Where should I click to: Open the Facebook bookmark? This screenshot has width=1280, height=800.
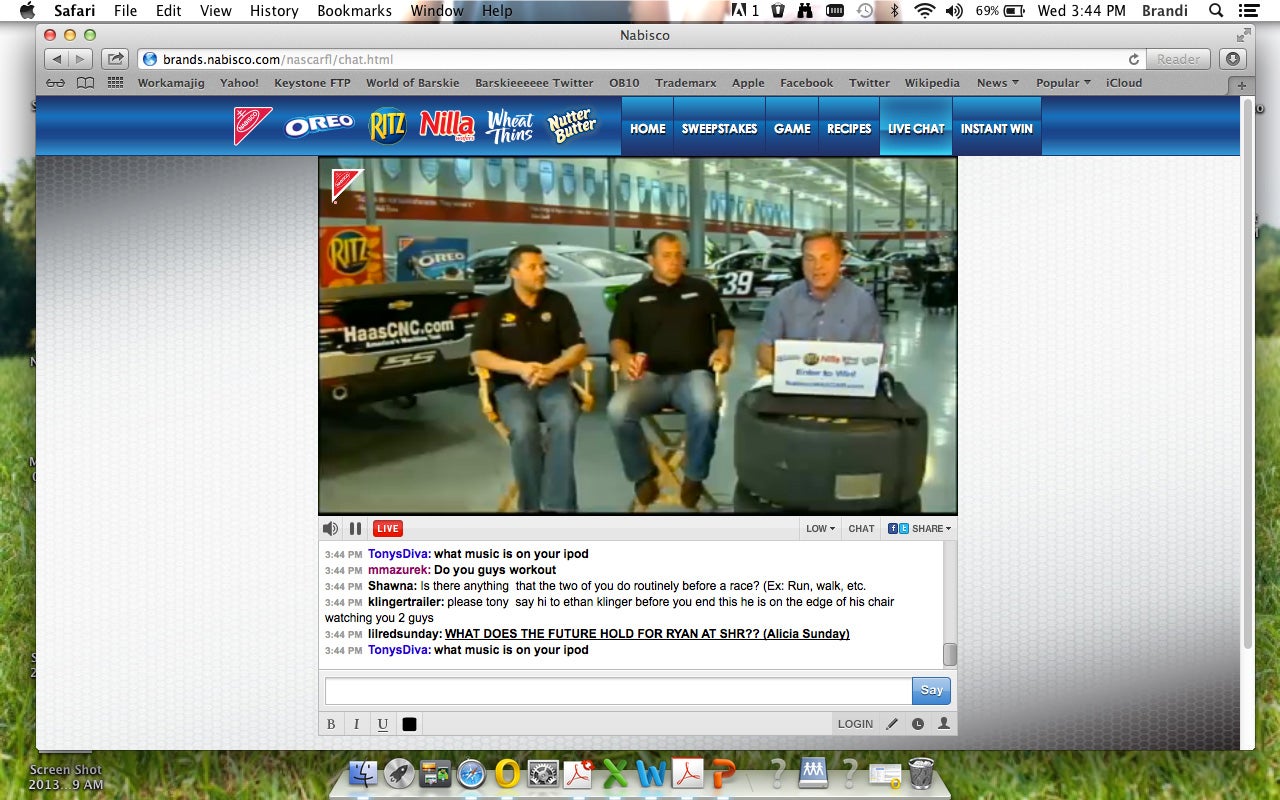pos(806,83)
